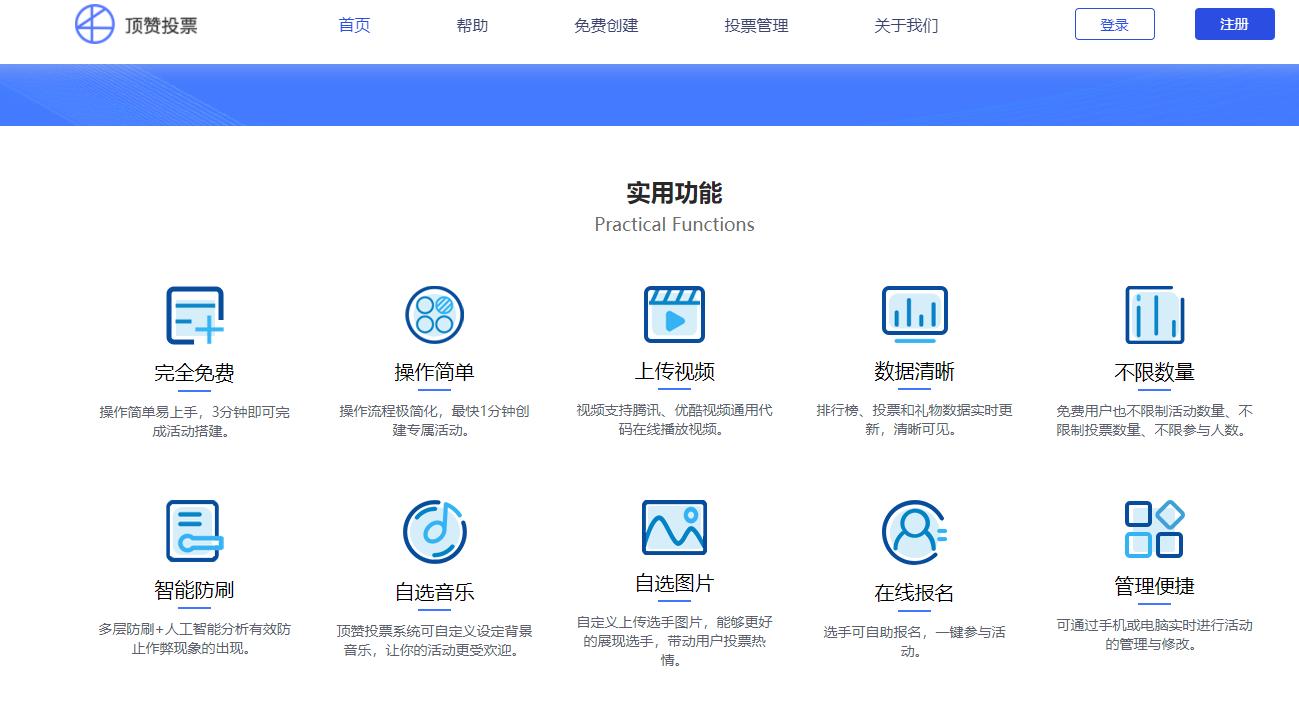Click the 实用功能 section heading

pyautogui.click(x=674, y=193)
